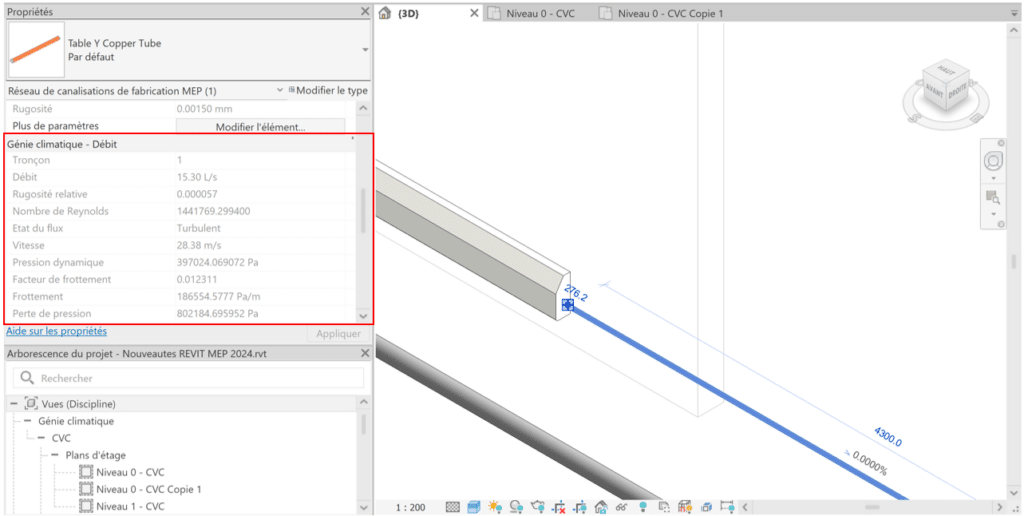Switch to the Niveau 0 - CVC tab
This screenshot has width=1024, height=516.
point(541,13)
